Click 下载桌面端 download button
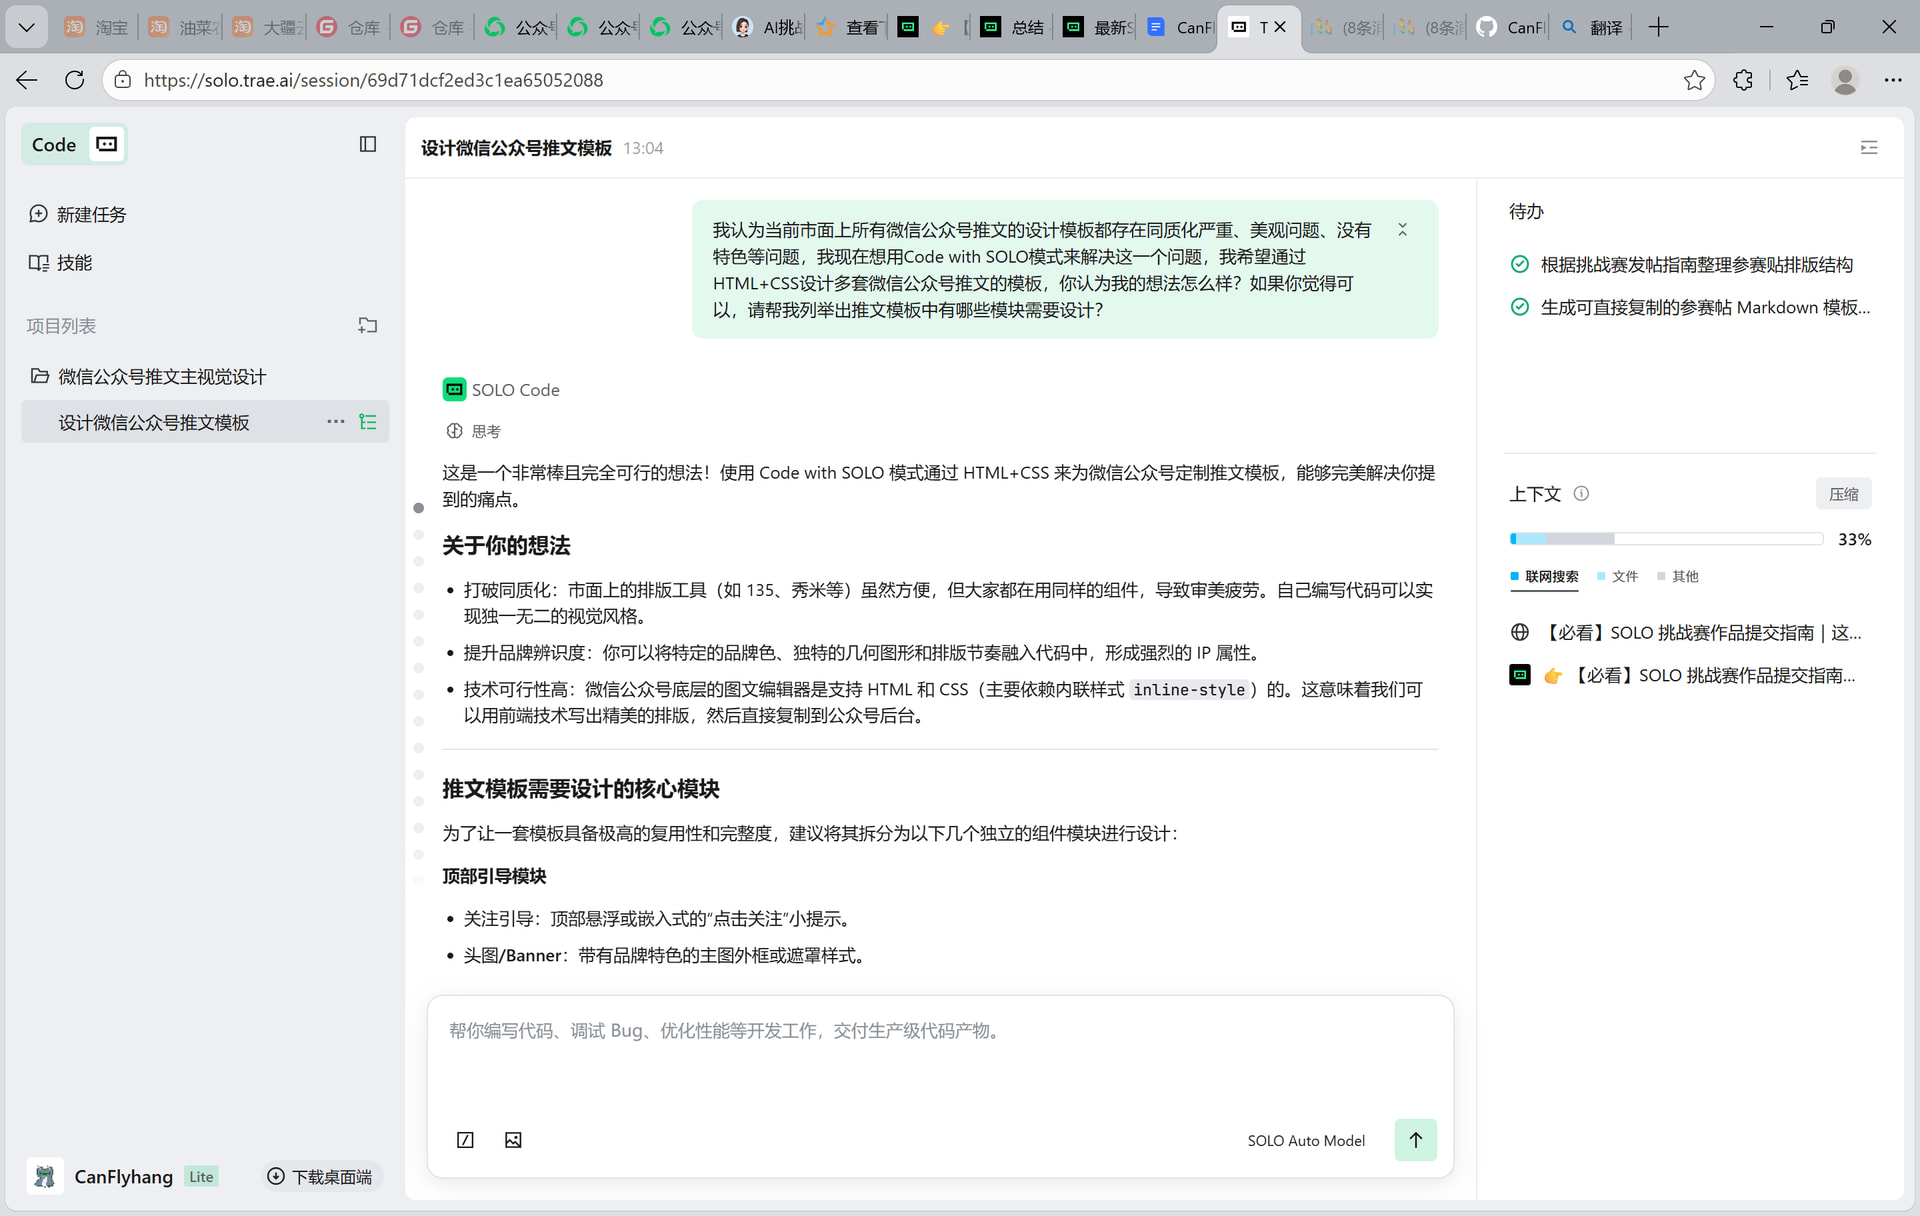Viewport: 1920px width, 1216px height. pos(321,1177)
